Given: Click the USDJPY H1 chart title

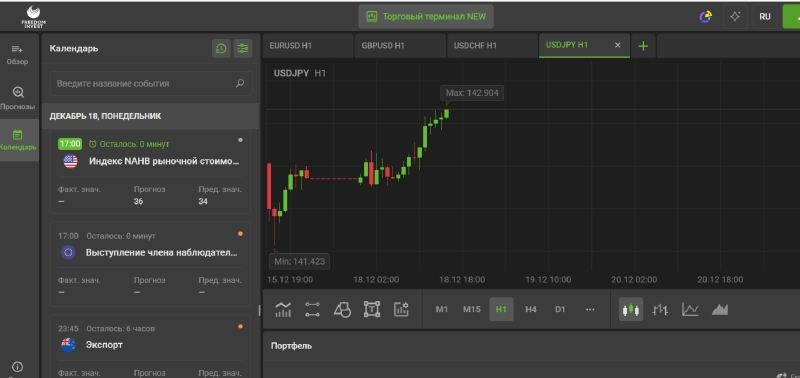Looking at the screenshot, I should coord(299,73).
